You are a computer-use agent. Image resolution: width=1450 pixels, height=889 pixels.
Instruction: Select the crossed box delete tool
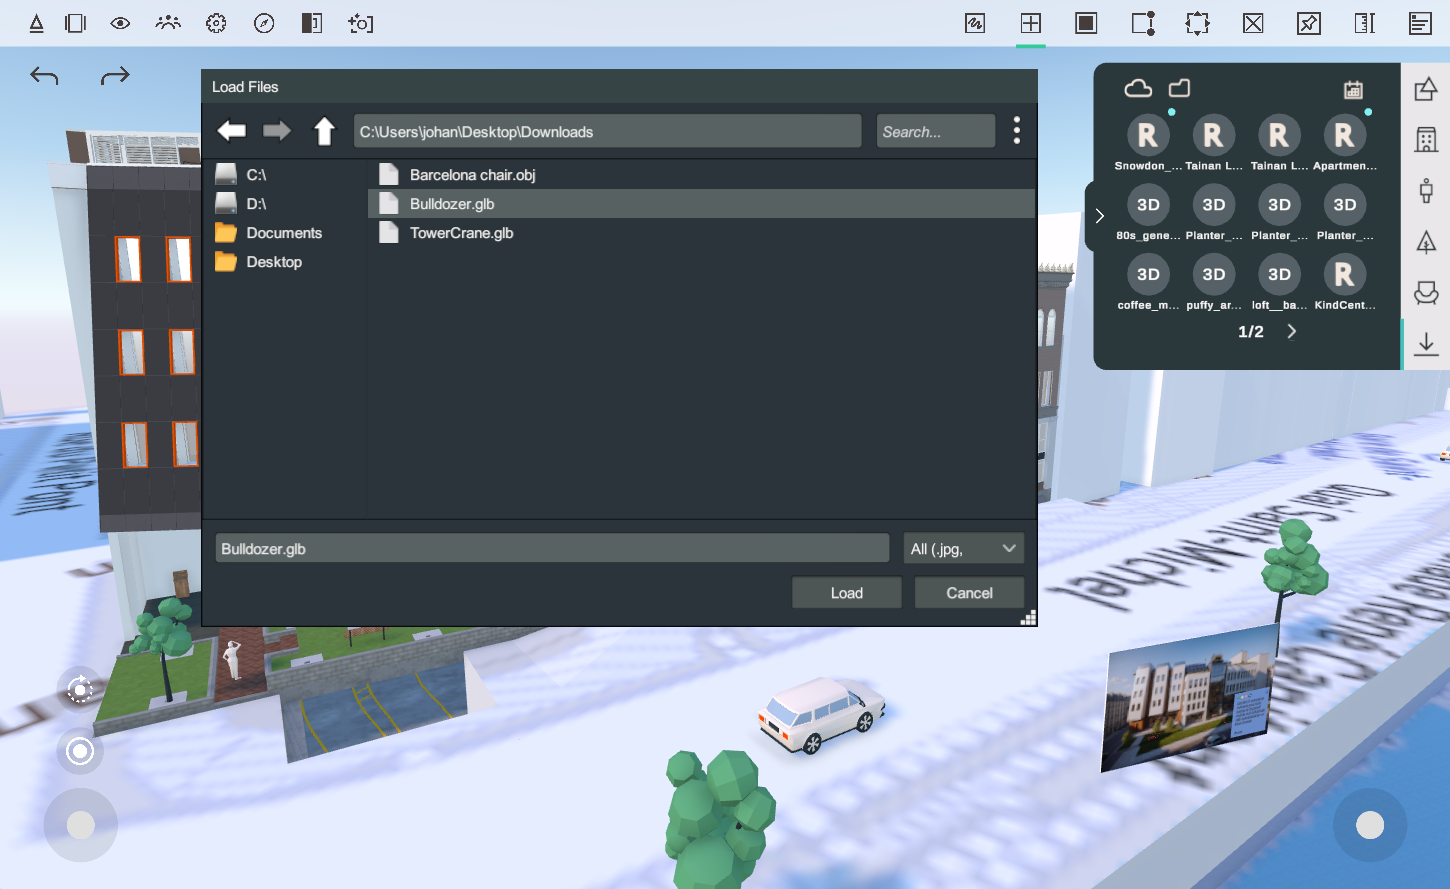coord(1253,23)
